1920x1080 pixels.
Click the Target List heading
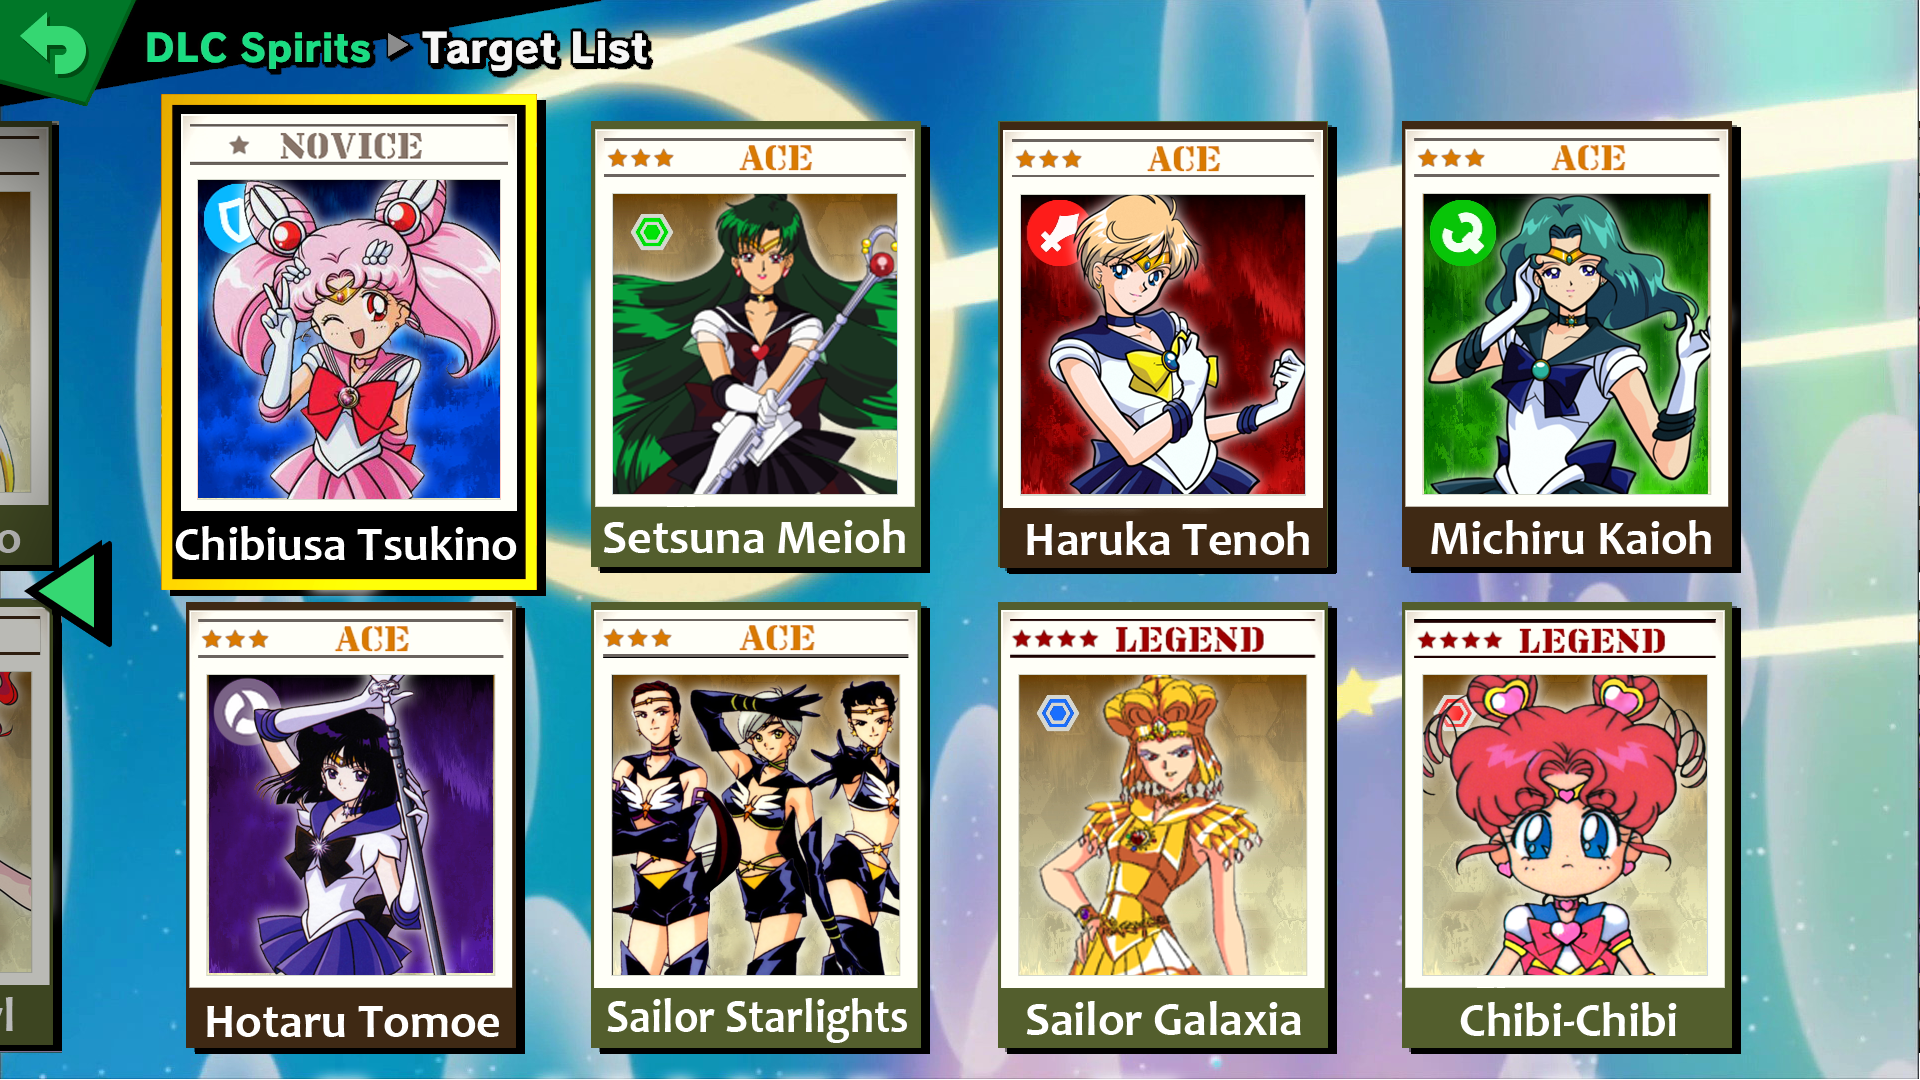click(x=536, y=48)
